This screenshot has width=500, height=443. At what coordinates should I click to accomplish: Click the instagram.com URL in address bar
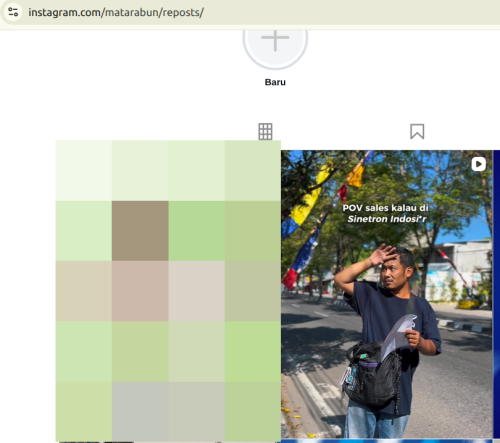click(116, 12)
